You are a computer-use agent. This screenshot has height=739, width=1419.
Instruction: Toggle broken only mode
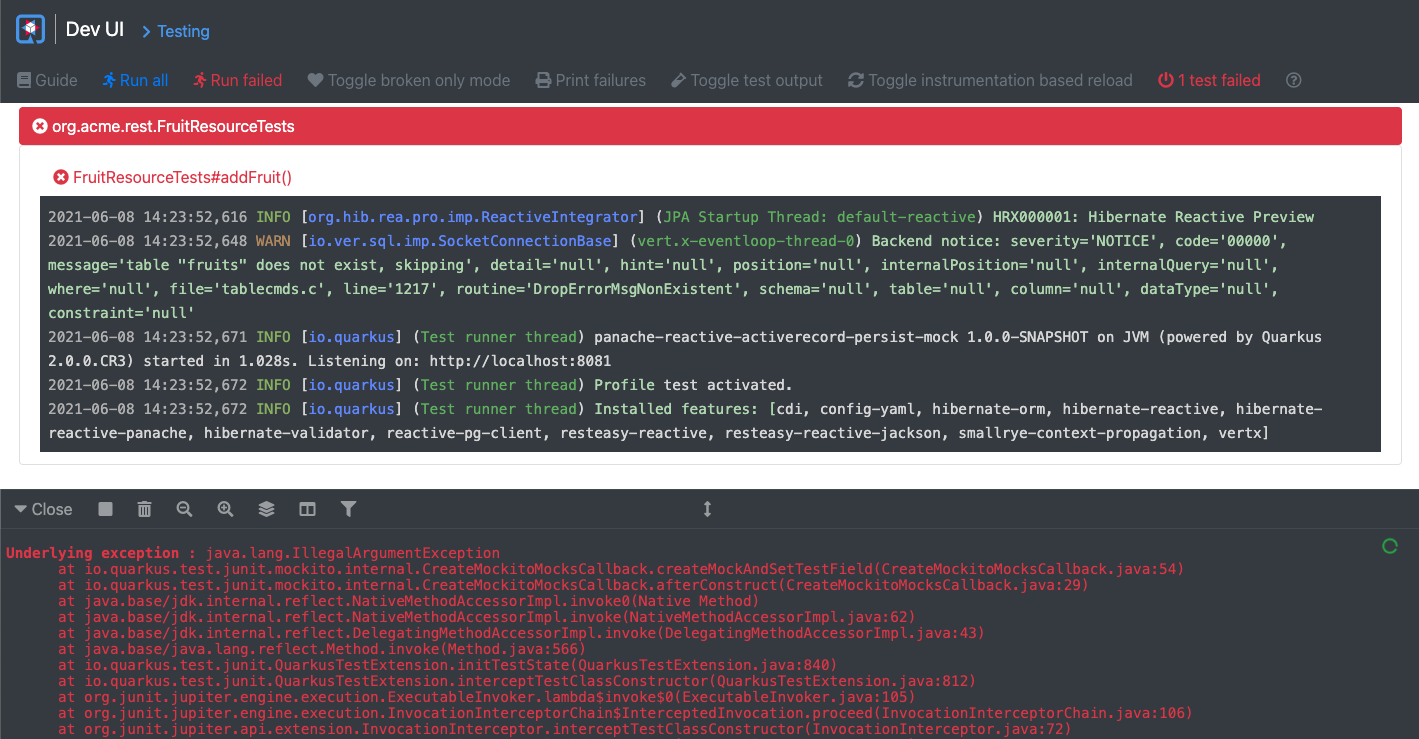[x=408, y=80]
